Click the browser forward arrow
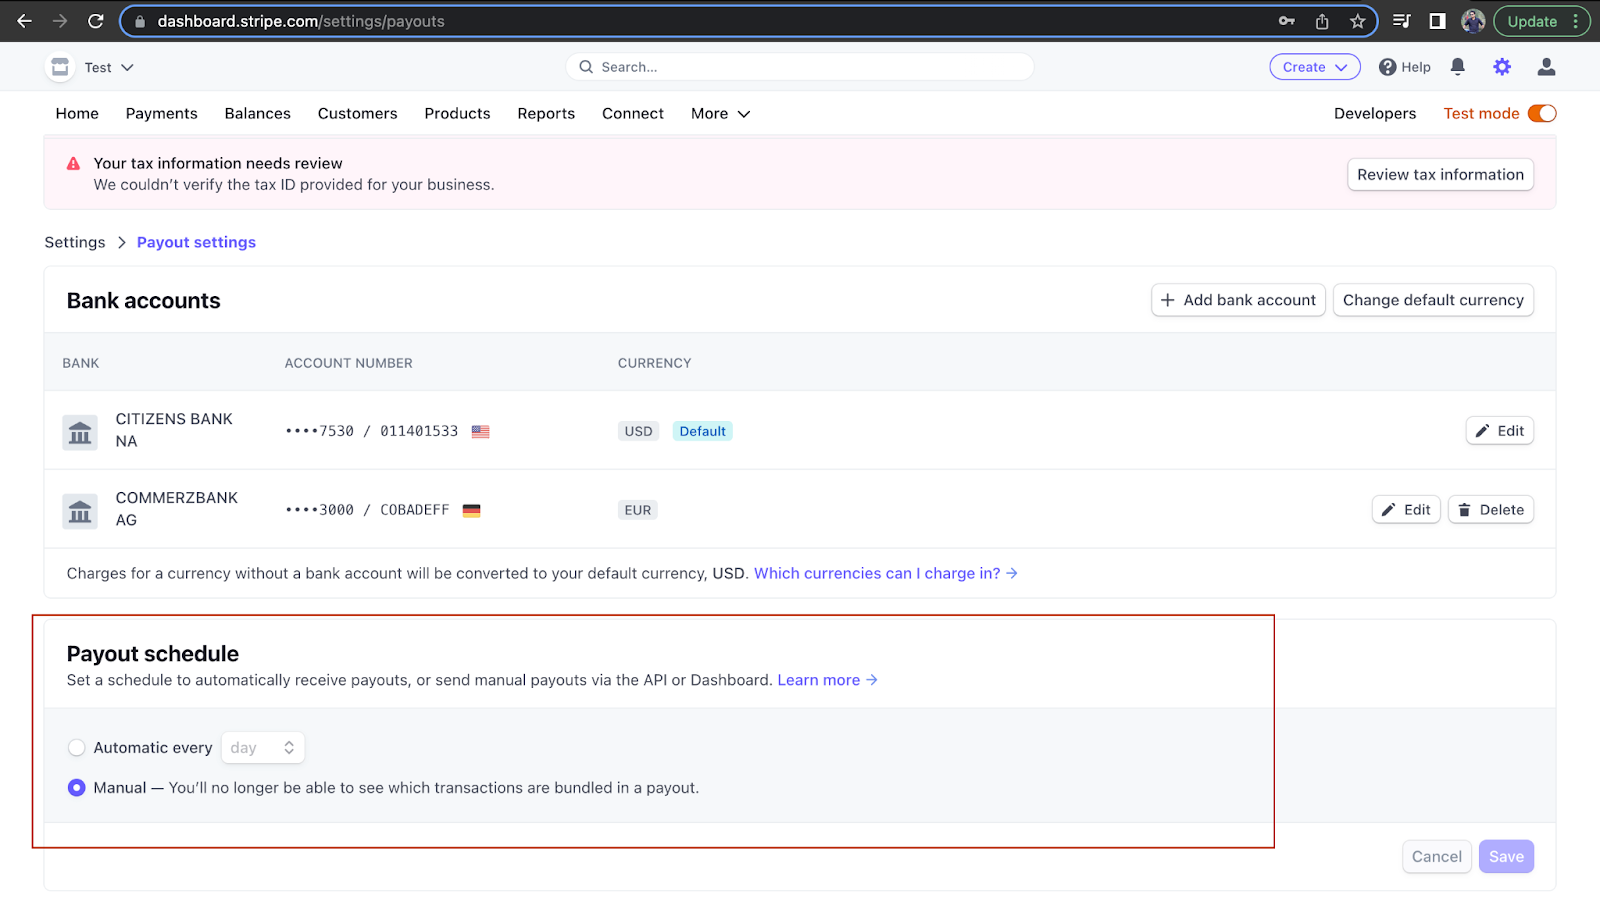This screenshot has height=902, width=1600. (60, 21)
